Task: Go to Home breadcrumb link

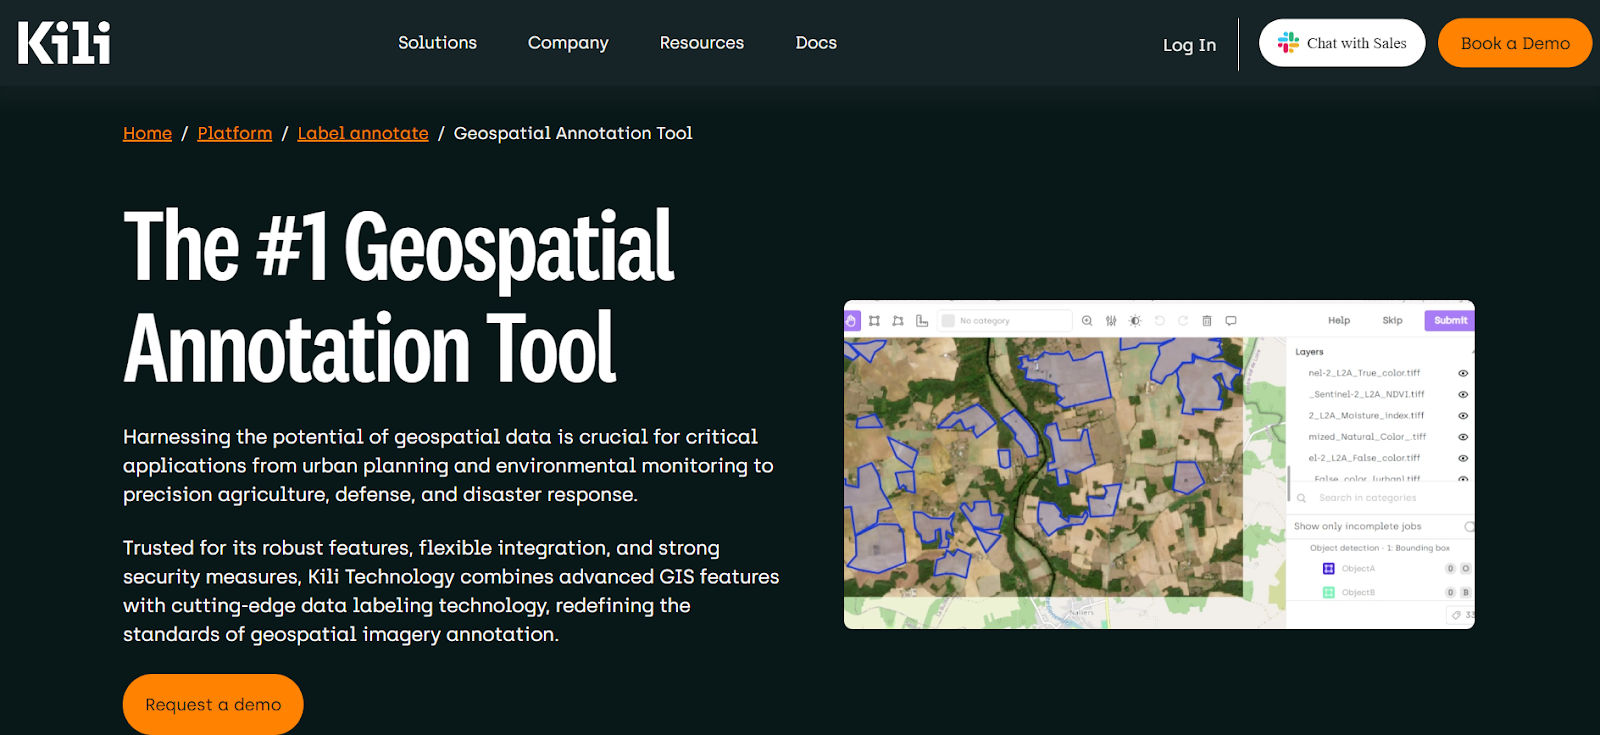Action: pos(147,133)
